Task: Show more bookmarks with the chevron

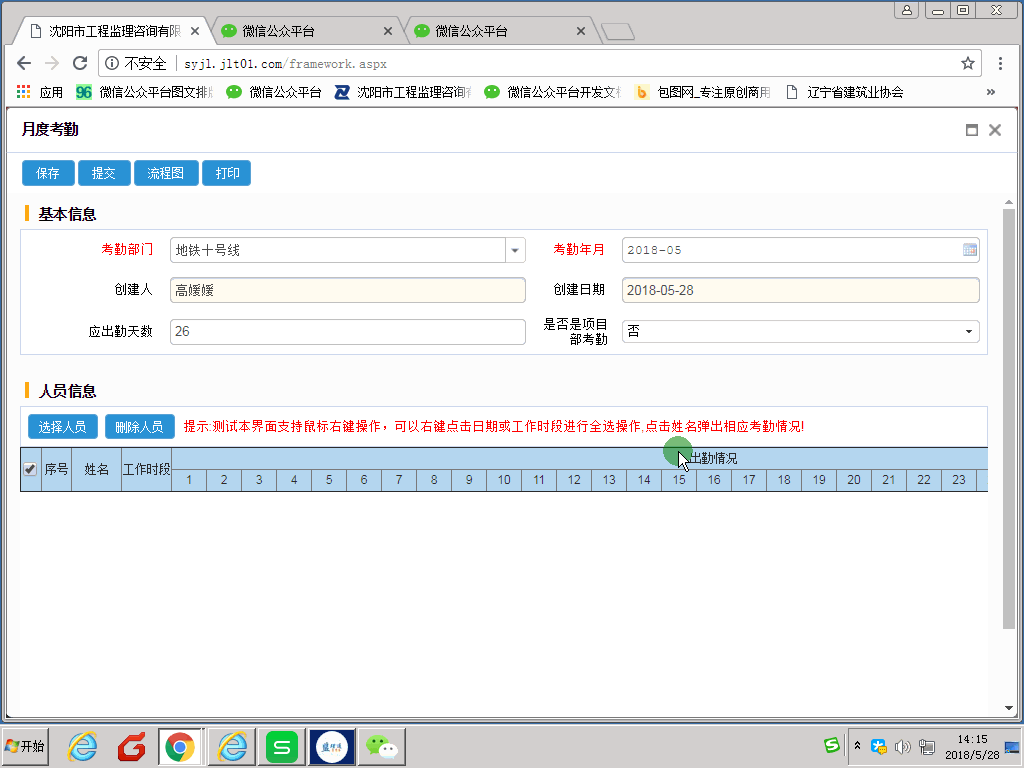Action: pyautogui.click(x=991, y=92)
